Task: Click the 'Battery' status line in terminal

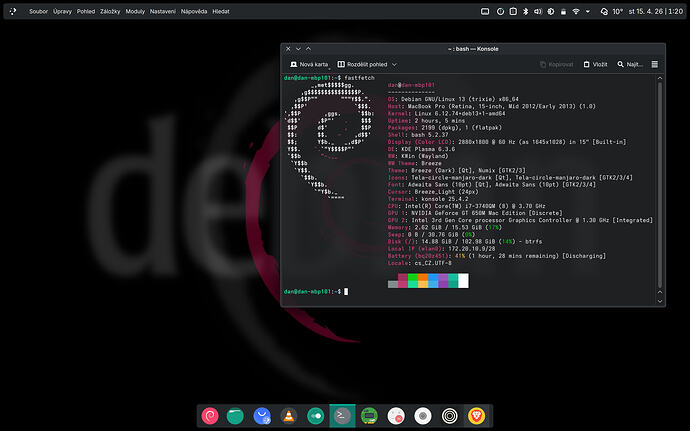Action: click(497, 256)
